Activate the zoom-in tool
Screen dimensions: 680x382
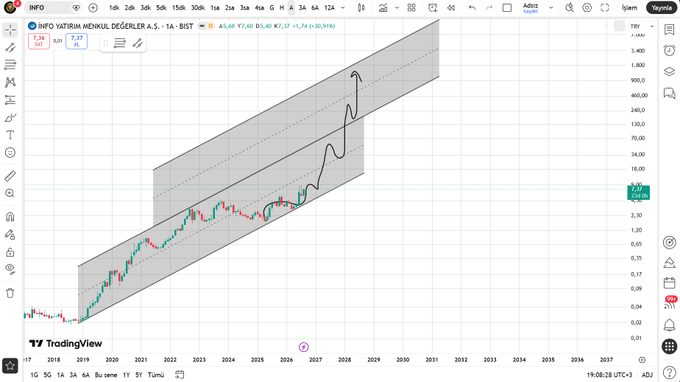pos(10,193)
